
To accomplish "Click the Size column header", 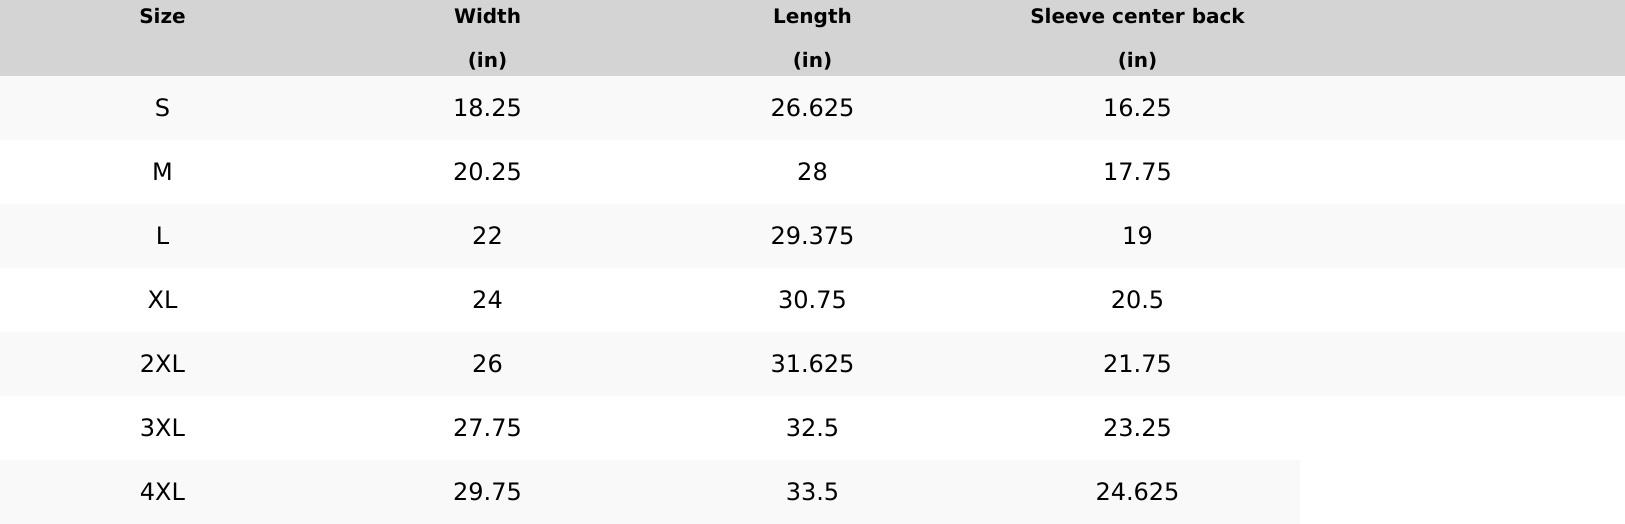I will click(162, 17).
